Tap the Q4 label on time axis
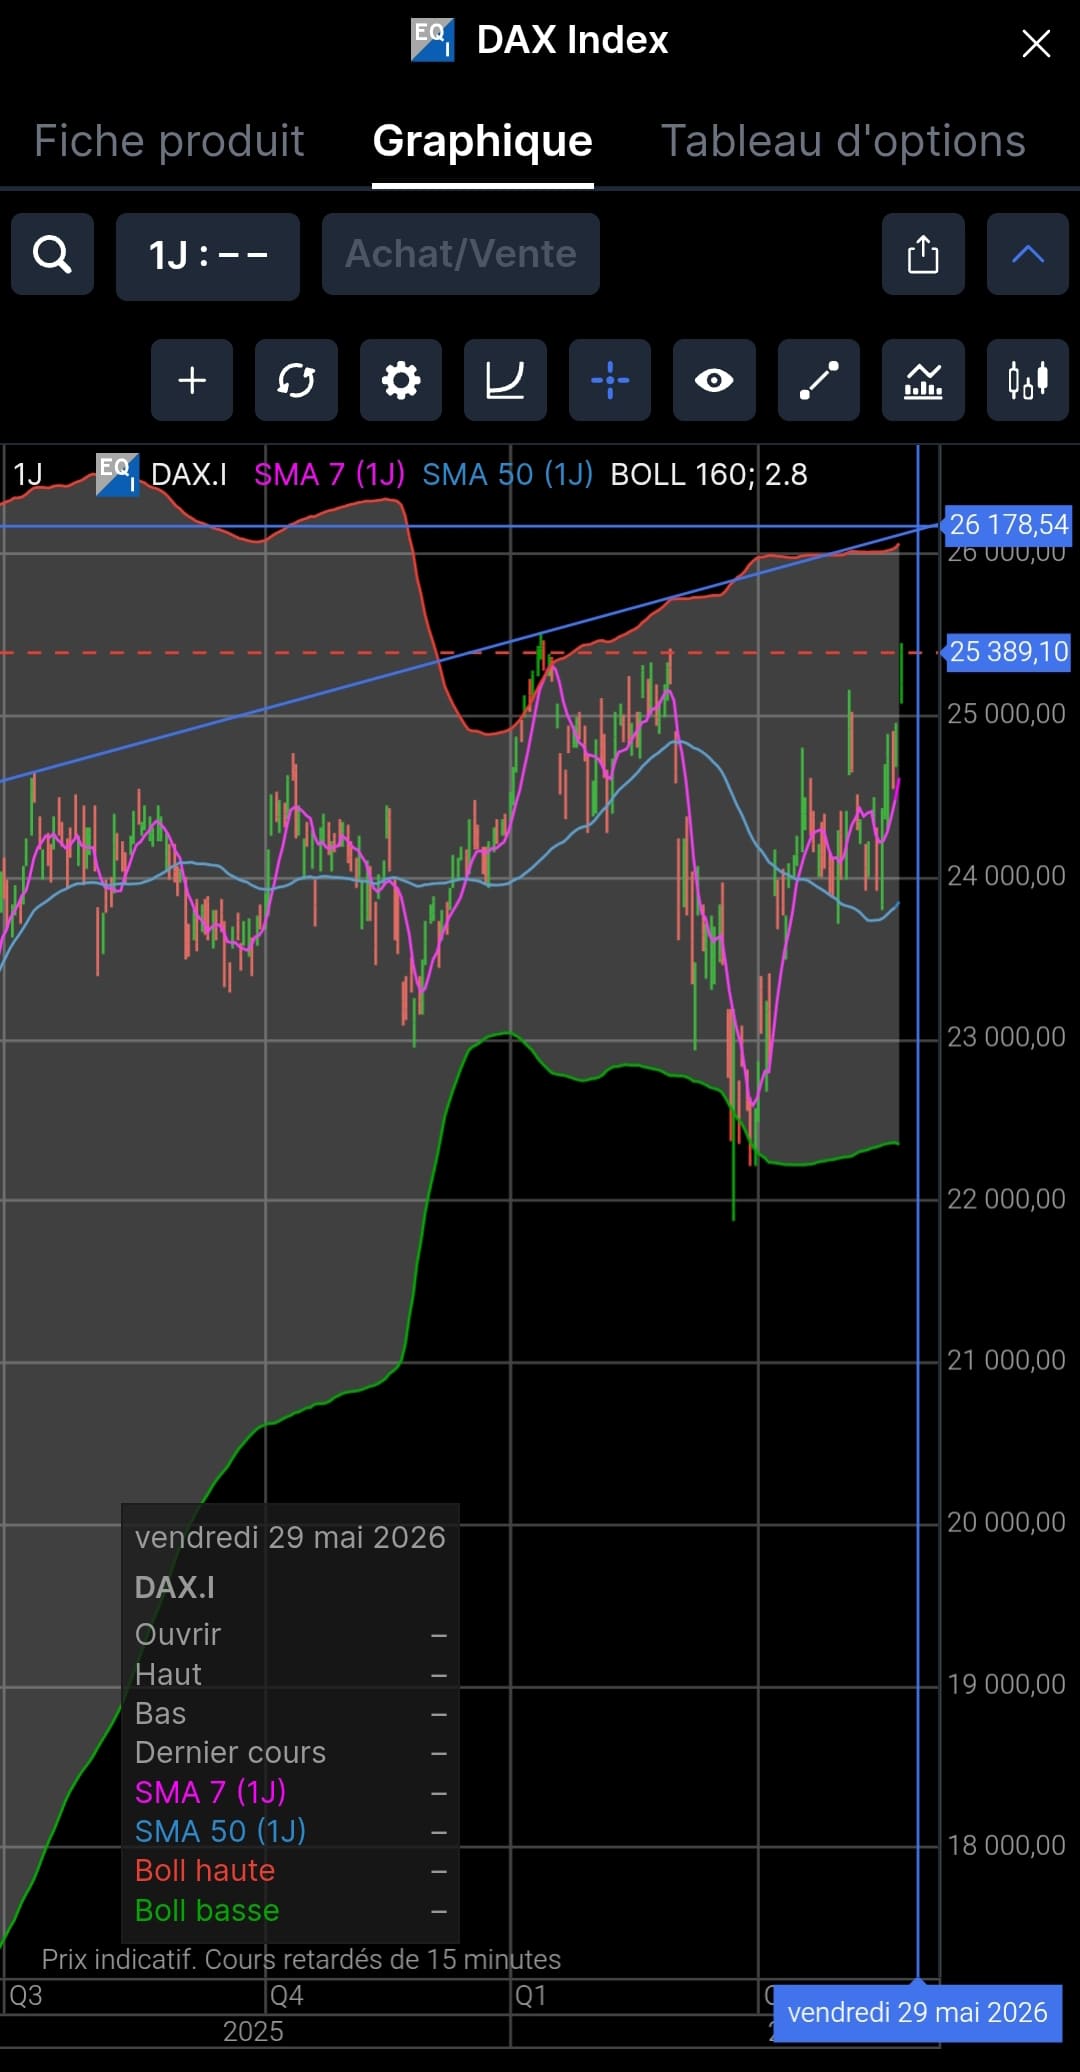 (287, 1995)
